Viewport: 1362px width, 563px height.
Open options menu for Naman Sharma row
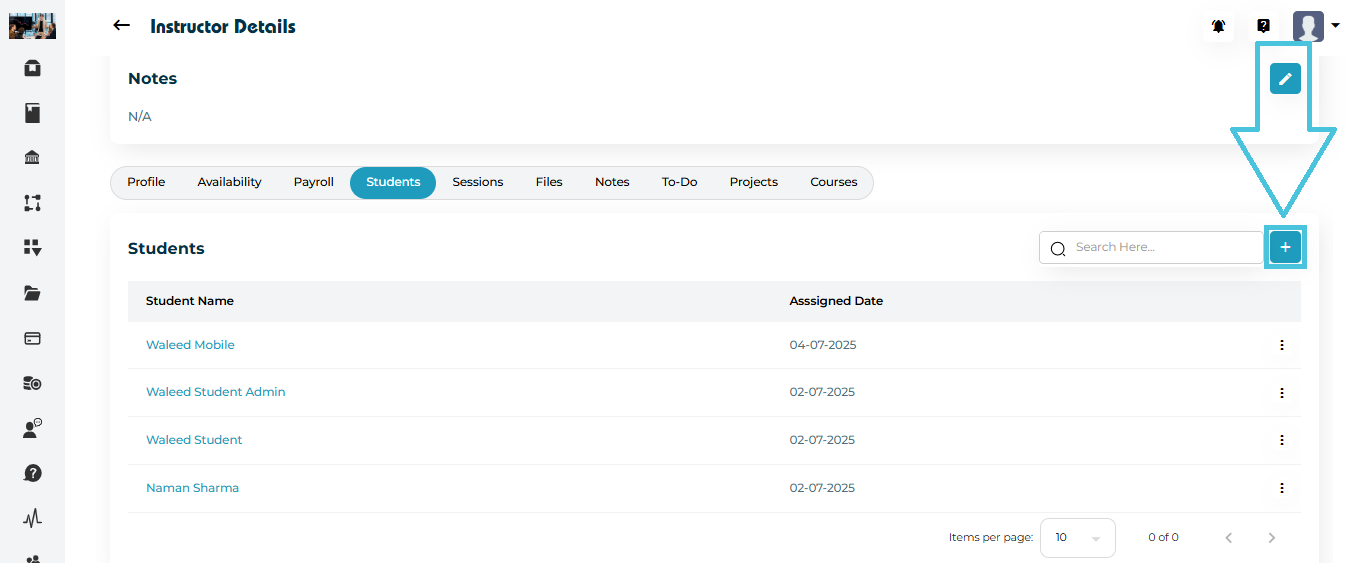(1281, 488)
